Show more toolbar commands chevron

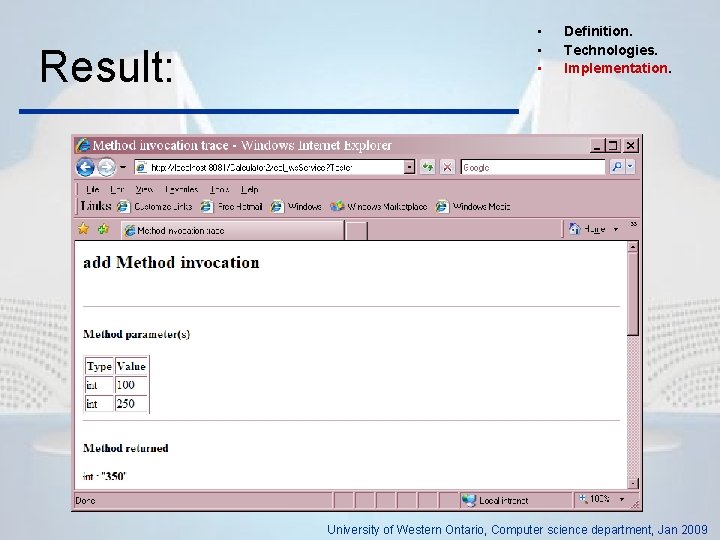(x=633, y=225)
